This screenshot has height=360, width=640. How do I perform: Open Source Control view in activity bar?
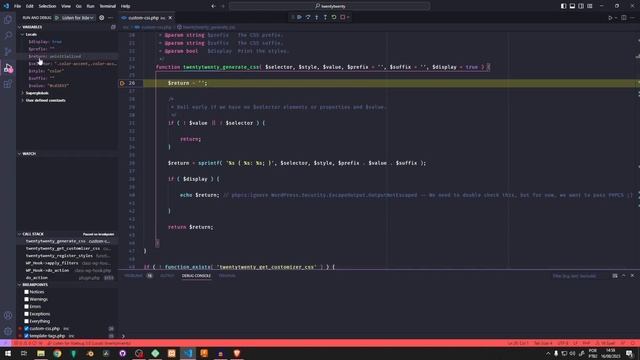pos(8,51)
